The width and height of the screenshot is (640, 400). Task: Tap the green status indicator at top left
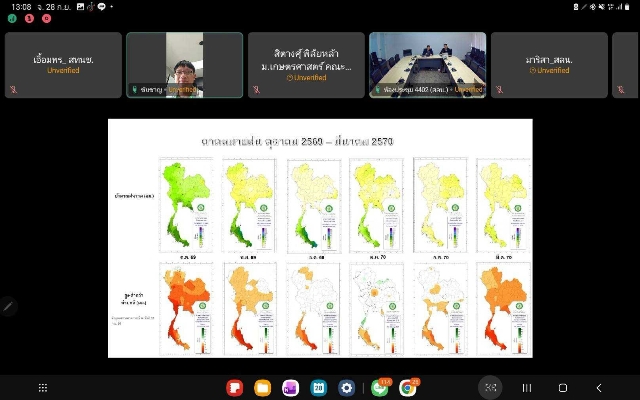(12, 19)
